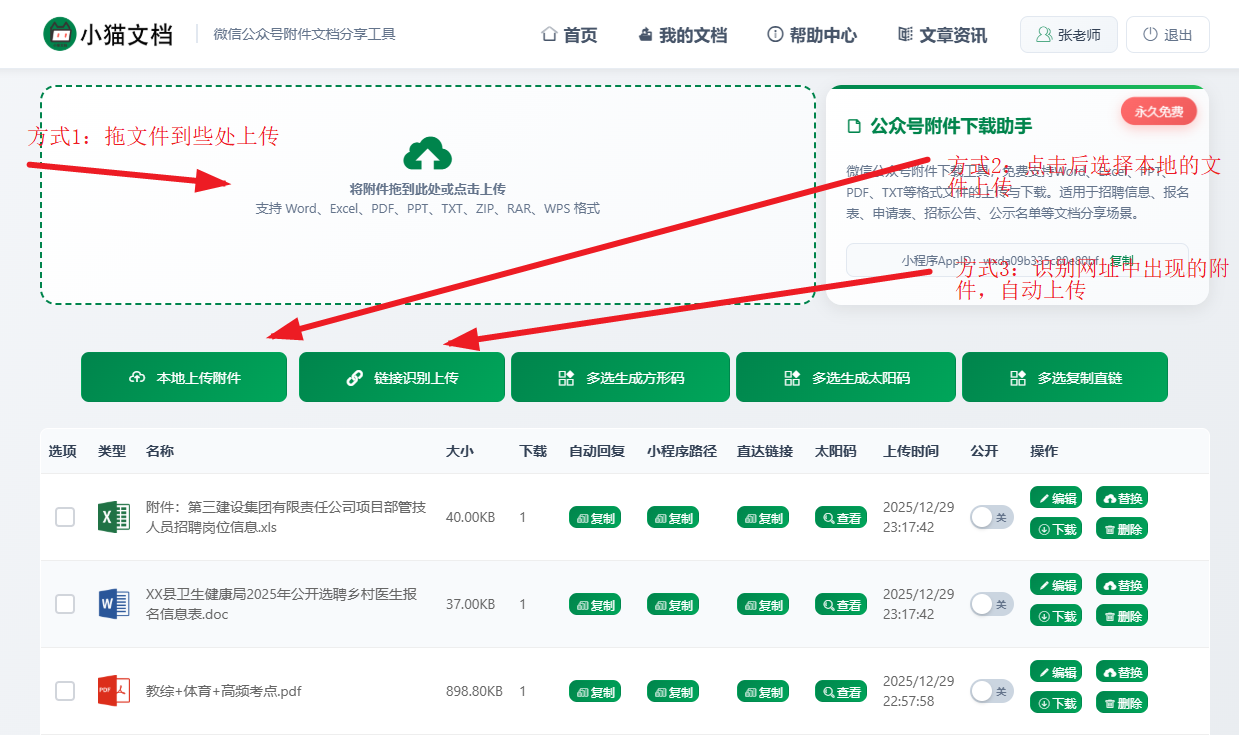Screen dimensions: 1239x735
Task: Click the cloud upload icon in drop zone
Action: (427, 155)
